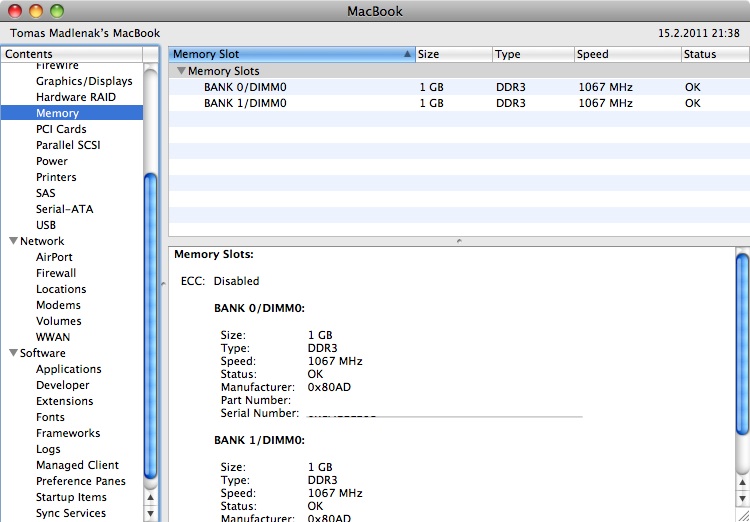Click the ECC Disabled value
750x522 pixels.
(x=236, y=281)
